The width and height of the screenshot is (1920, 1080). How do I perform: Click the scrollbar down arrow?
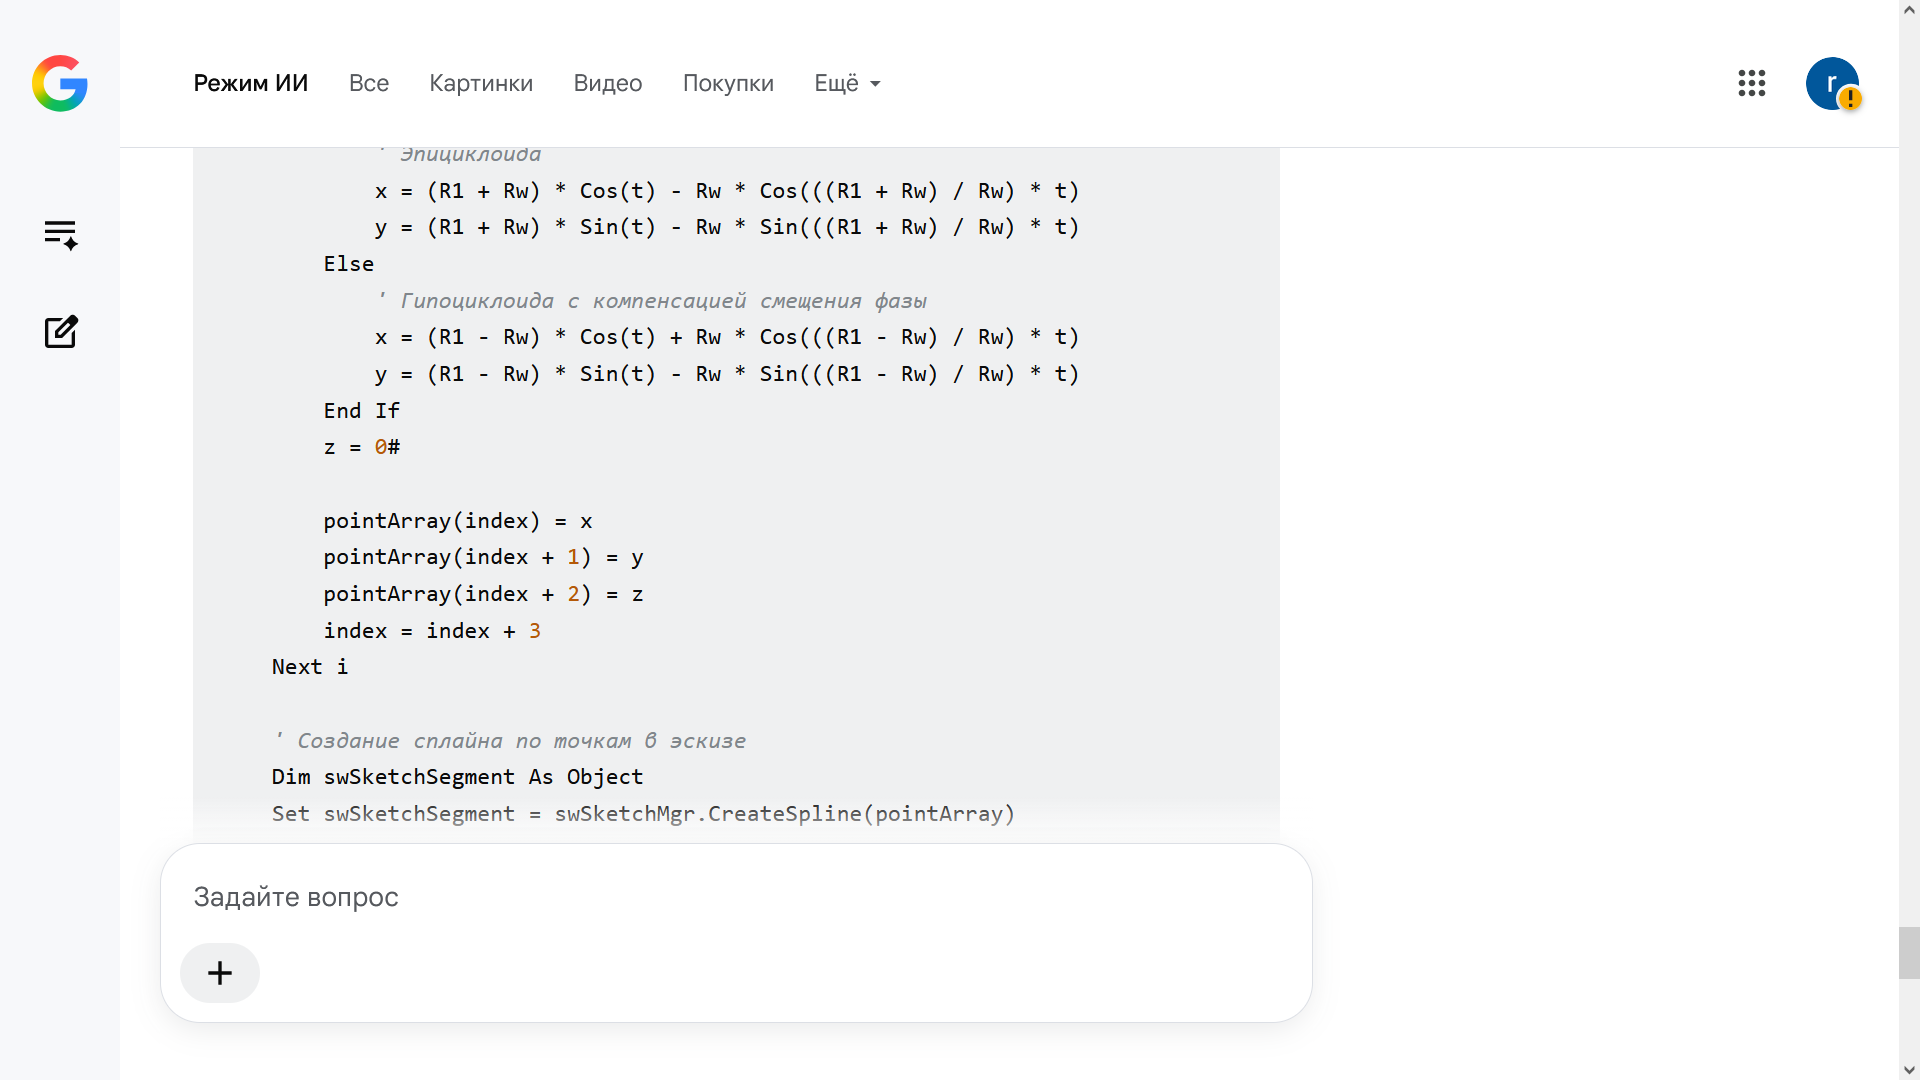point(1909,1070)
